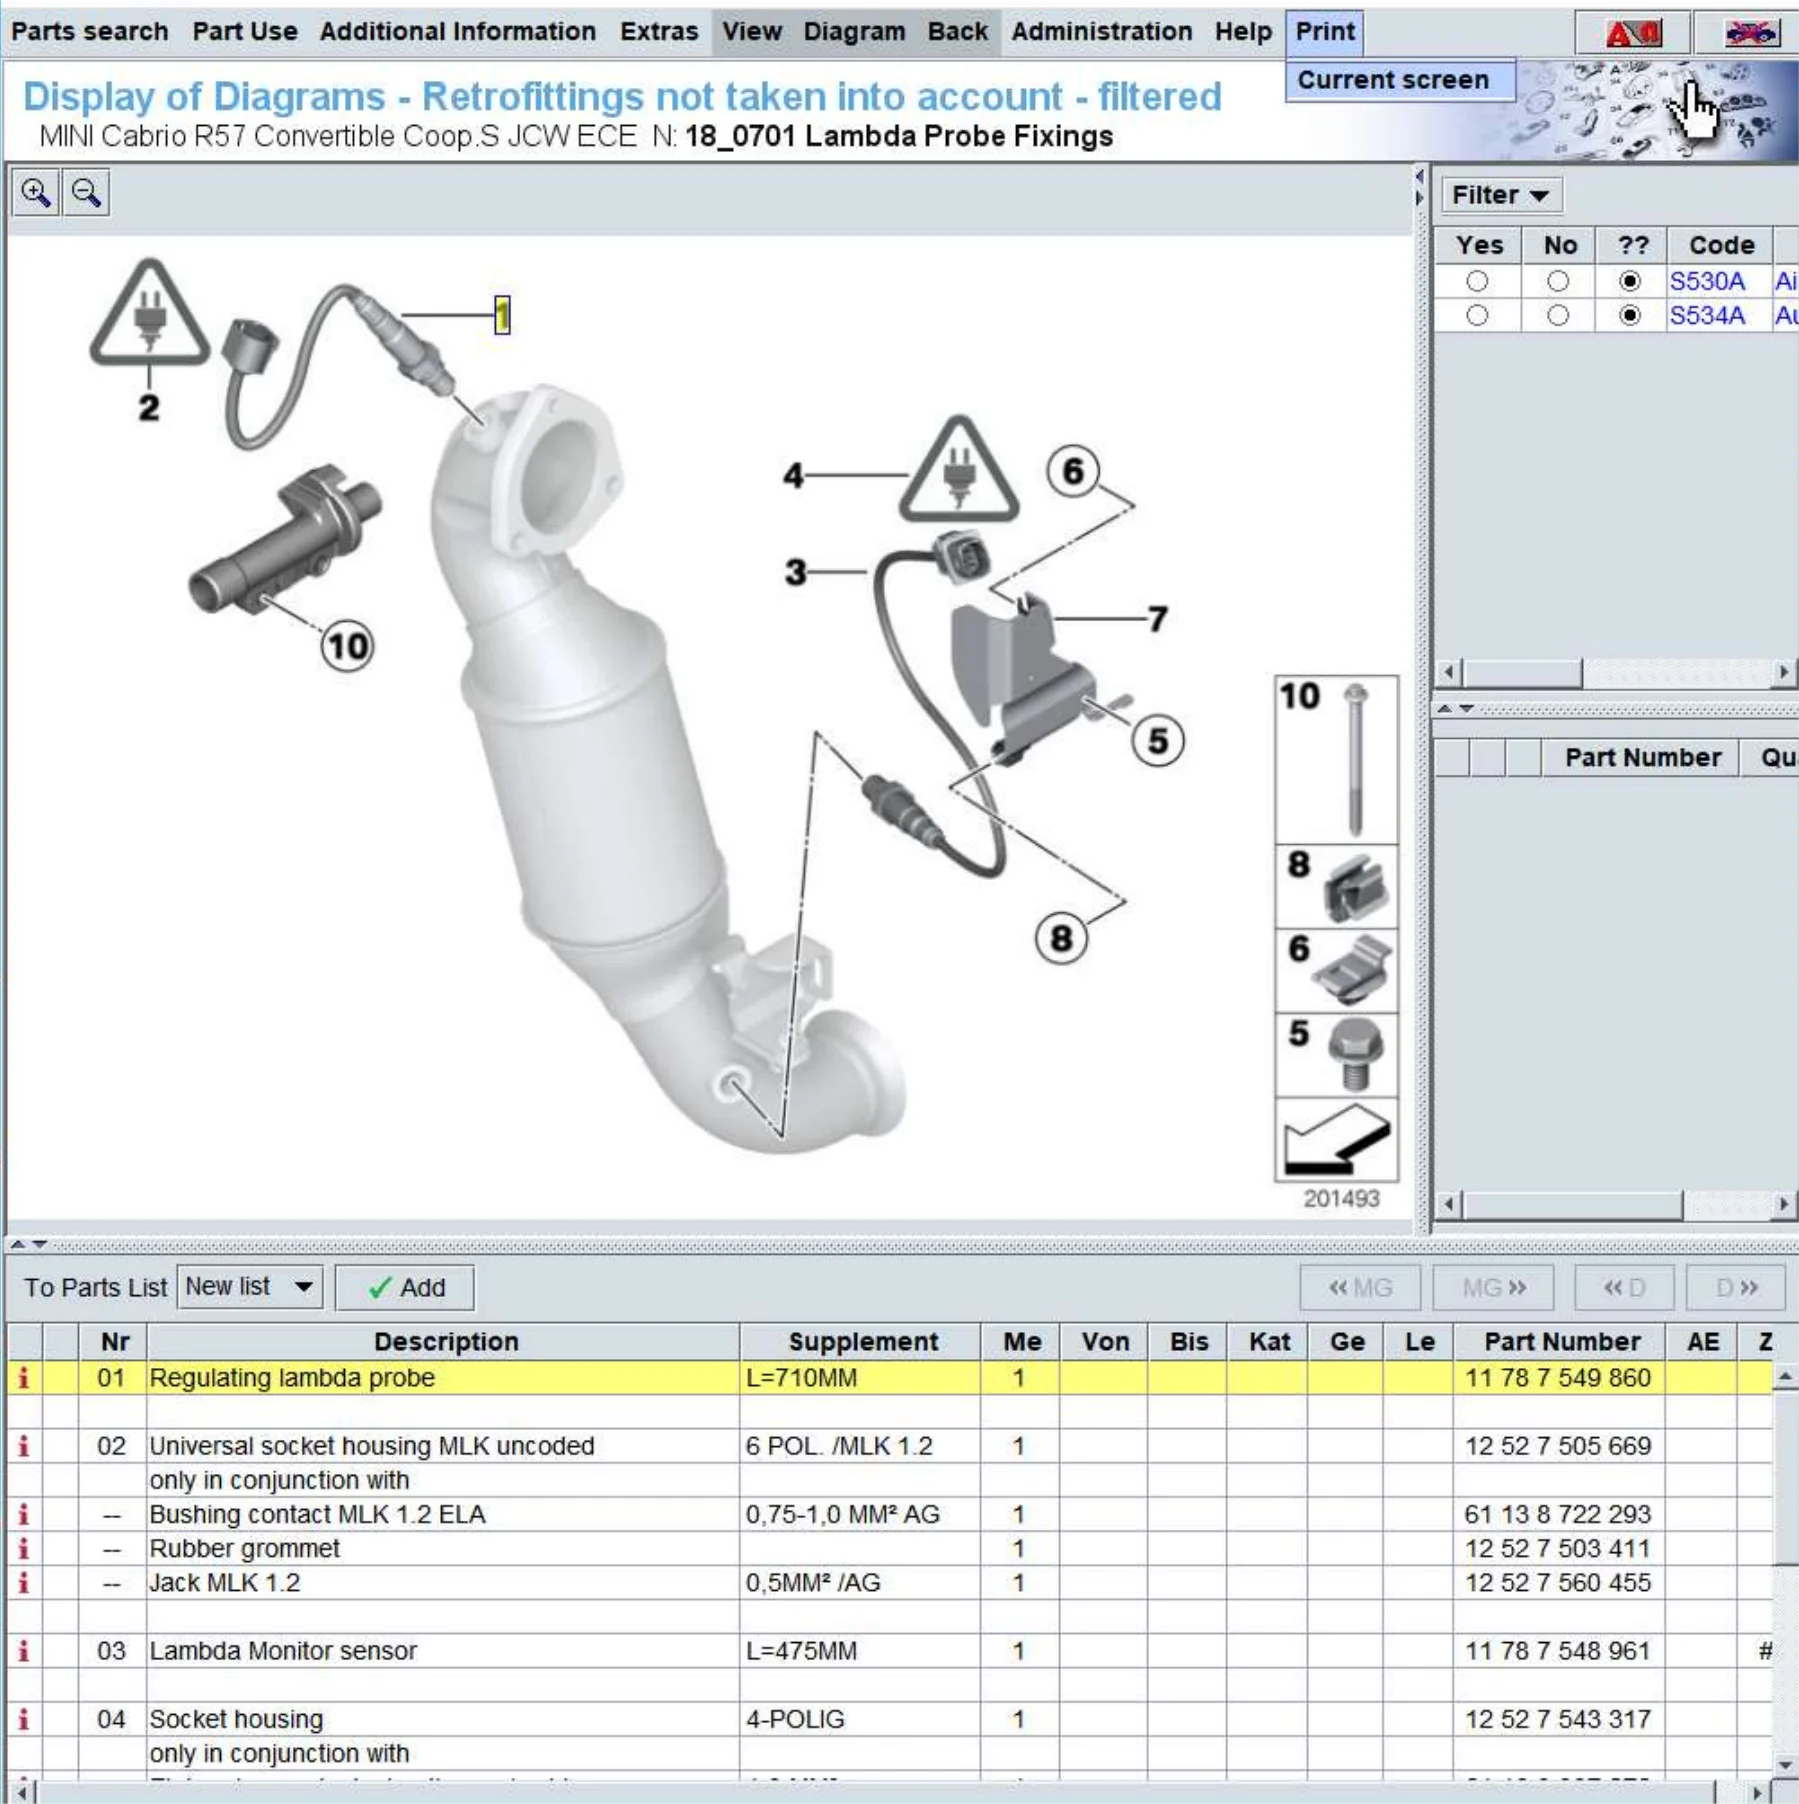Expand the New list dropdown
1799x1804 pixels.
click(303, 1287)
